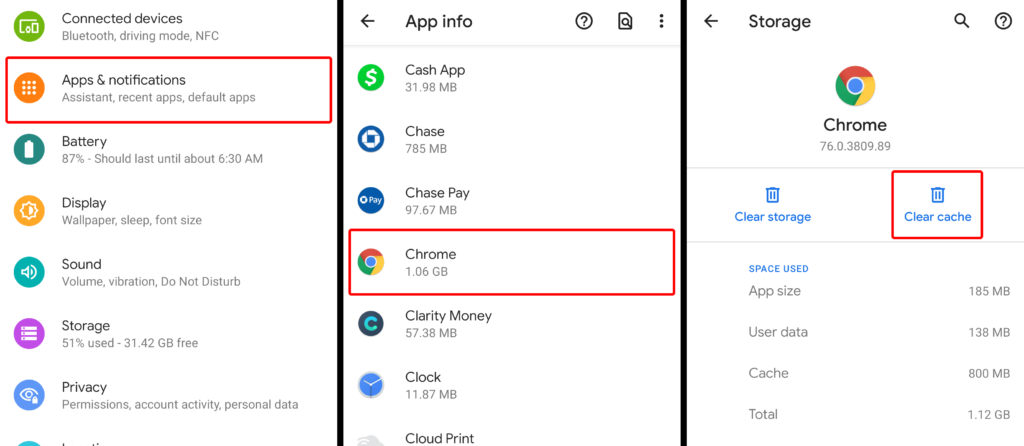
Task: Tap the back arrow beside App info
Action: tap(368, 21)
